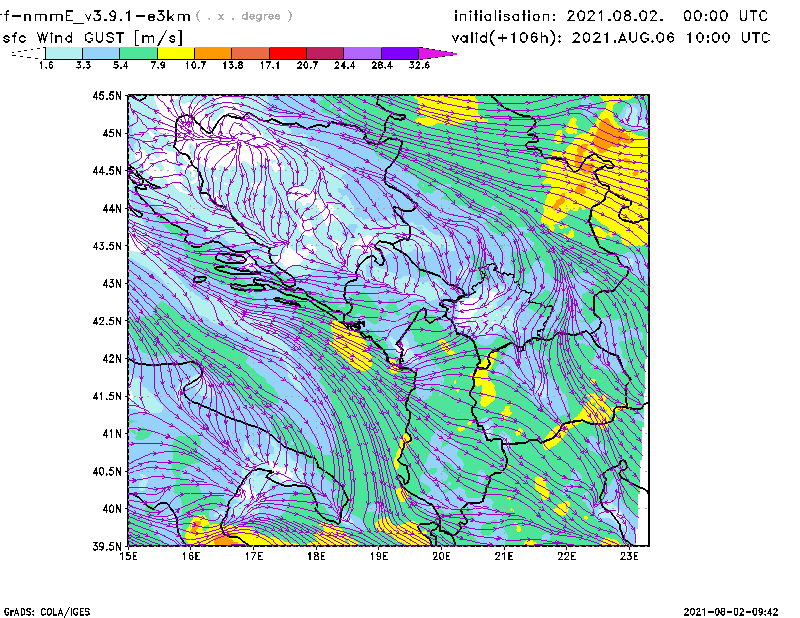Click the legend value 24.4
800x618 pixels.
point(344,65)
